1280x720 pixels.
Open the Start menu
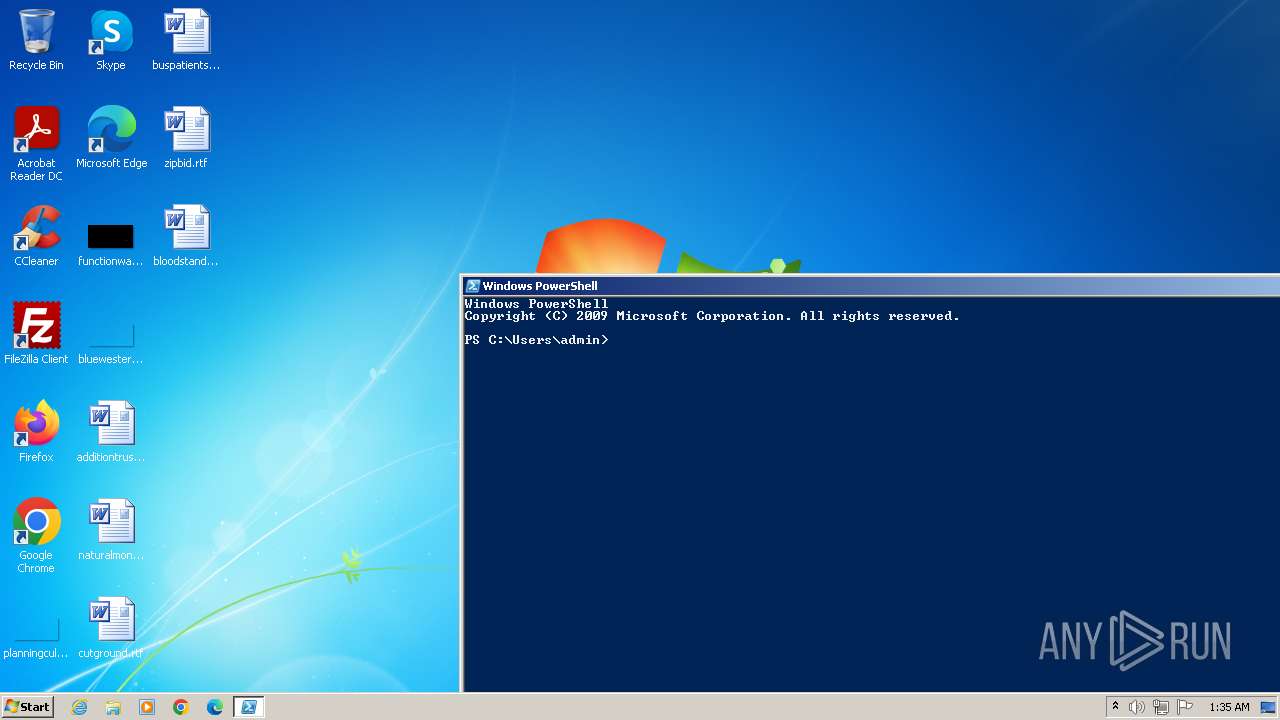(27, 707)
